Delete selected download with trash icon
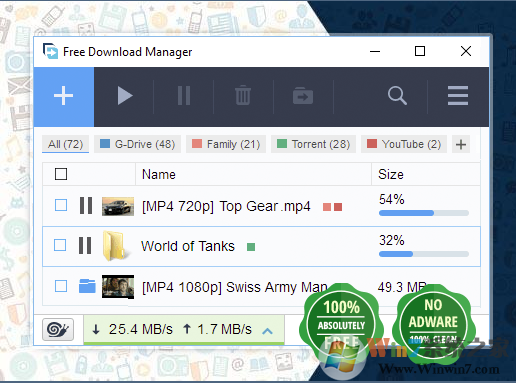The image size is (516, 383). tap(243, 95)
